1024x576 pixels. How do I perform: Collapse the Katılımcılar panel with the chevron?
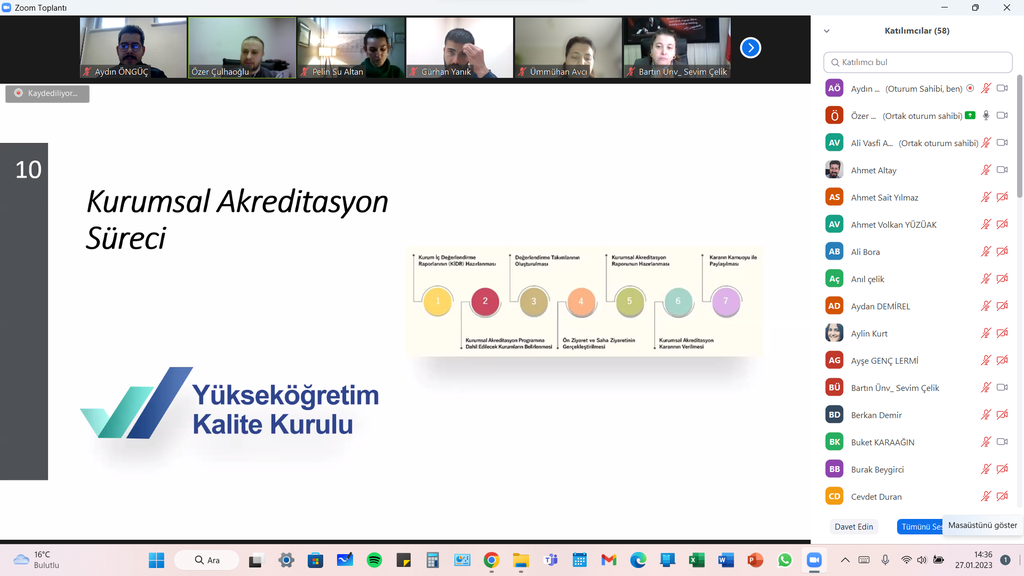(826, 31)
